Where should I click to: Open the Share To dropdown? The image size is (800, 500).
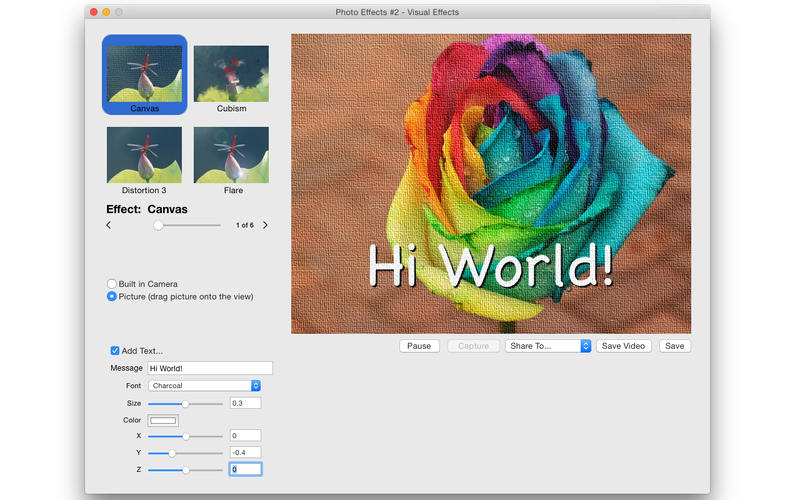coord(548,346)
